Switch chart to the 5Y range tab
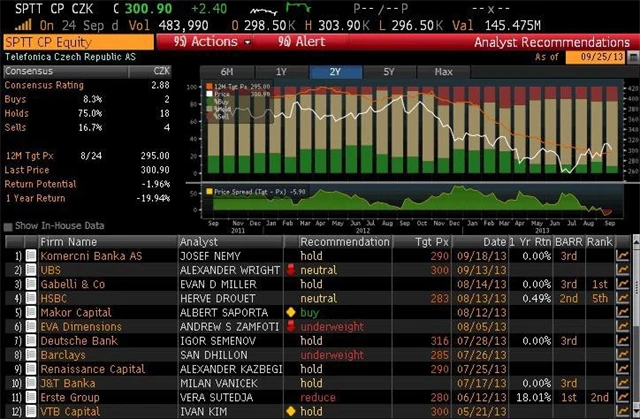The height and width of the screenshot is (419, 640). [x=388, y=72]
